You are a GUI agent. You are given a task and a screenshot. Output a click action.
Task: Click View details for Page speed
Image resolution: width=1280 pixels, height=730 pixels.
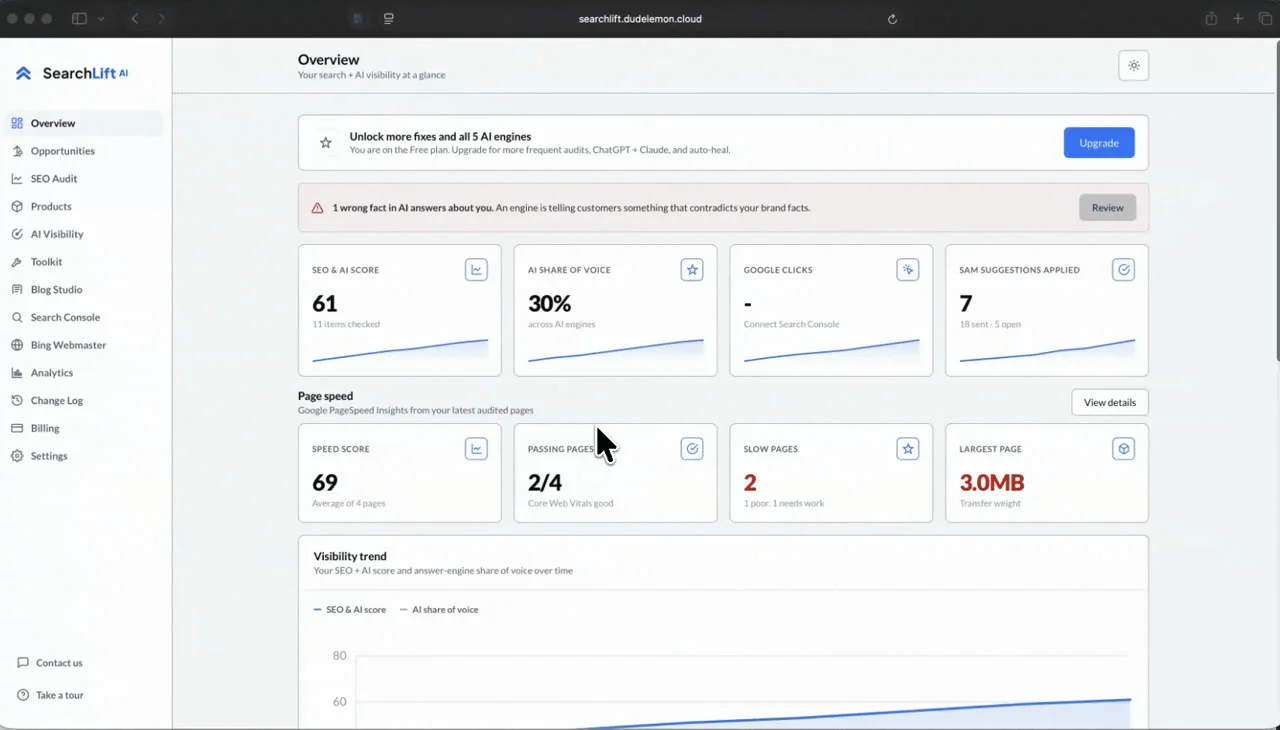[x=1110, y=402]
